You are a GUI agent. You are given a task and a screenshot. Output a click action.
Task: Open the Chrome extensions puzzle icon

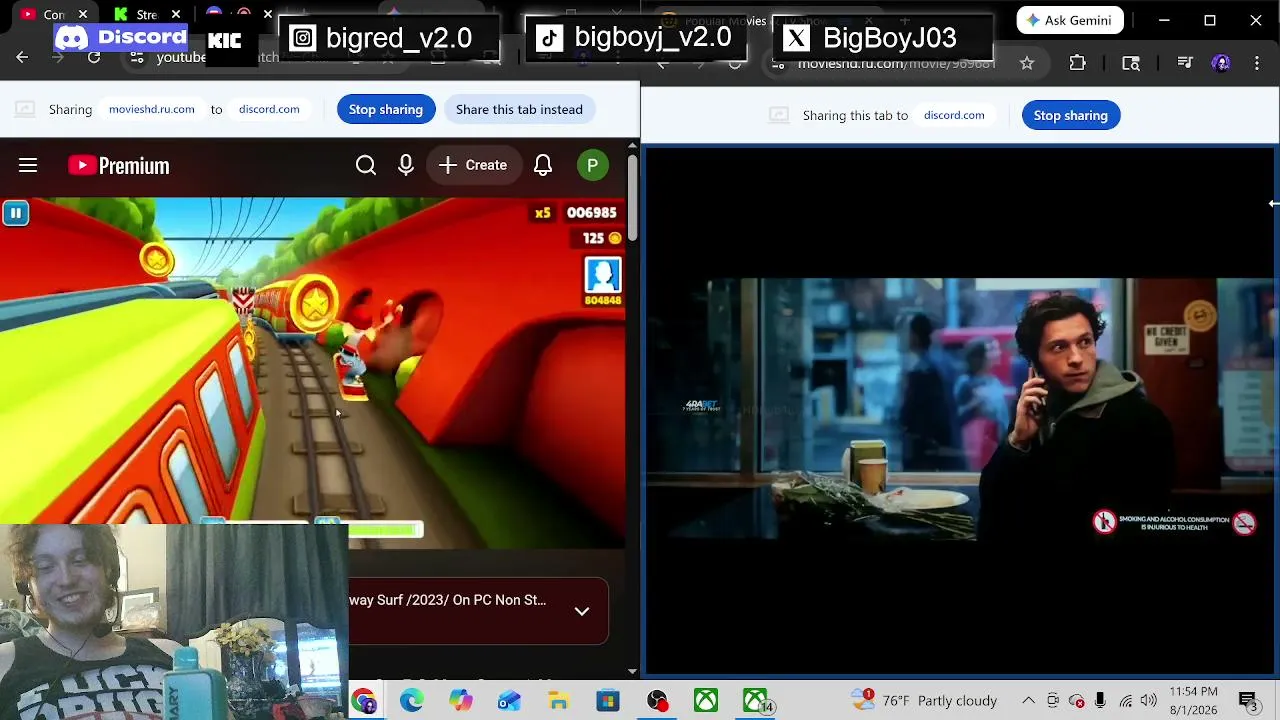[x=1077, y=63]
